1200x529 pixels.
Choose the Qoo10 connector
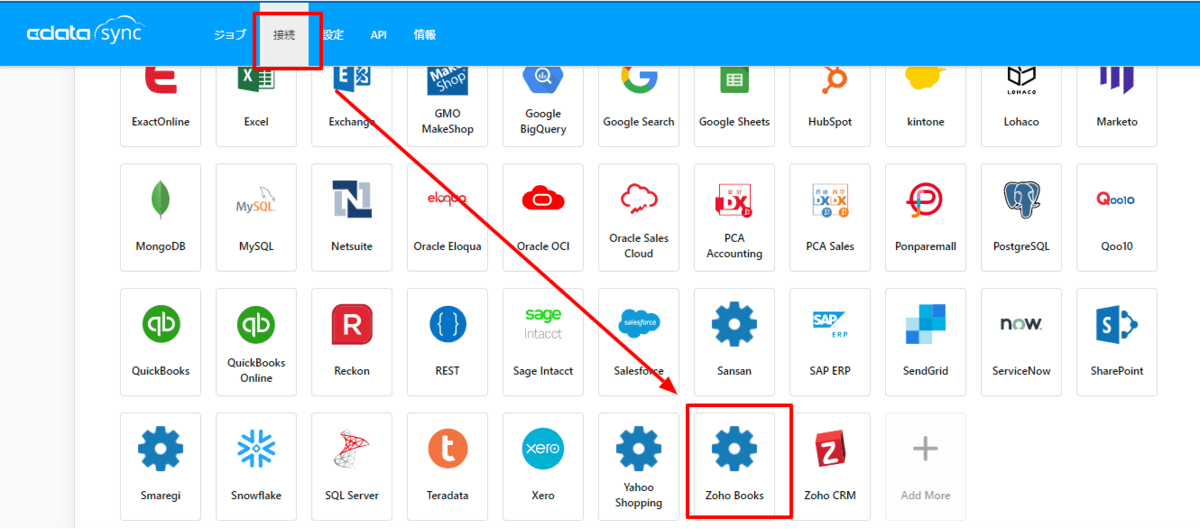pos(1117,217)
